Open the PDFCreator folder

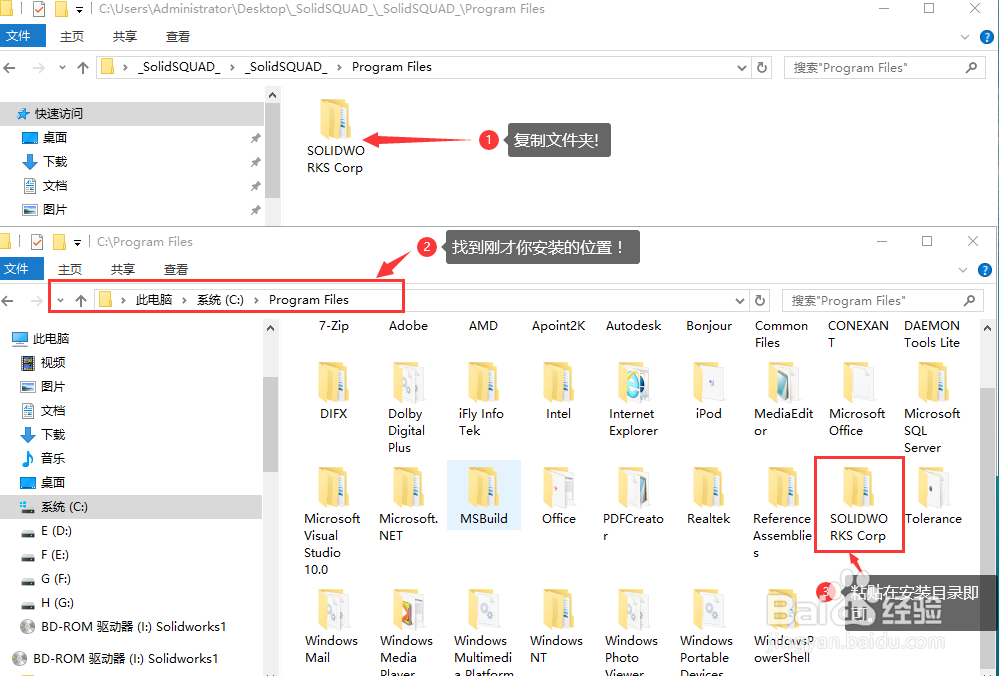click(x=633, y=504)
